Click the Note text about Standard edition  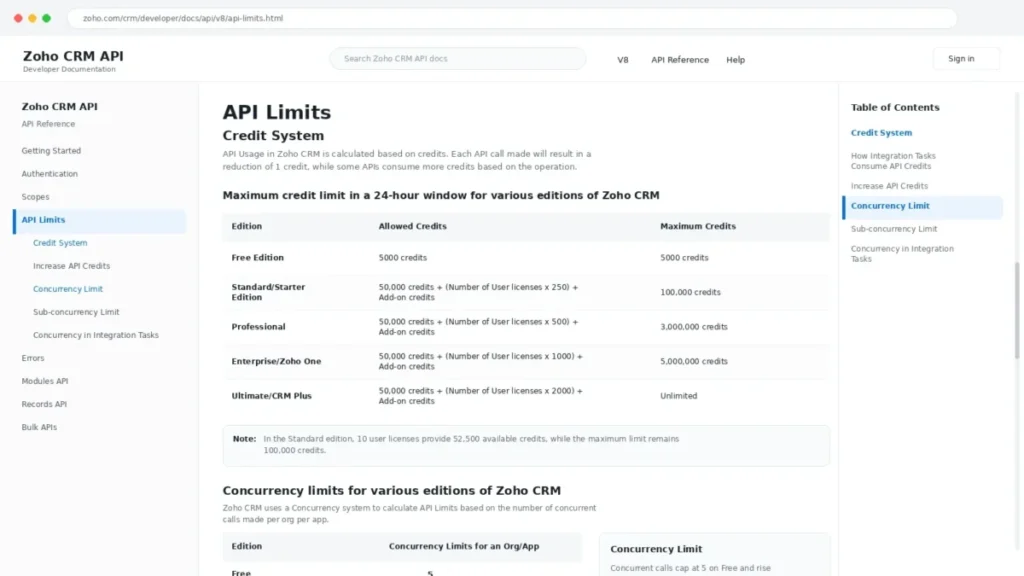click(471, 445)
